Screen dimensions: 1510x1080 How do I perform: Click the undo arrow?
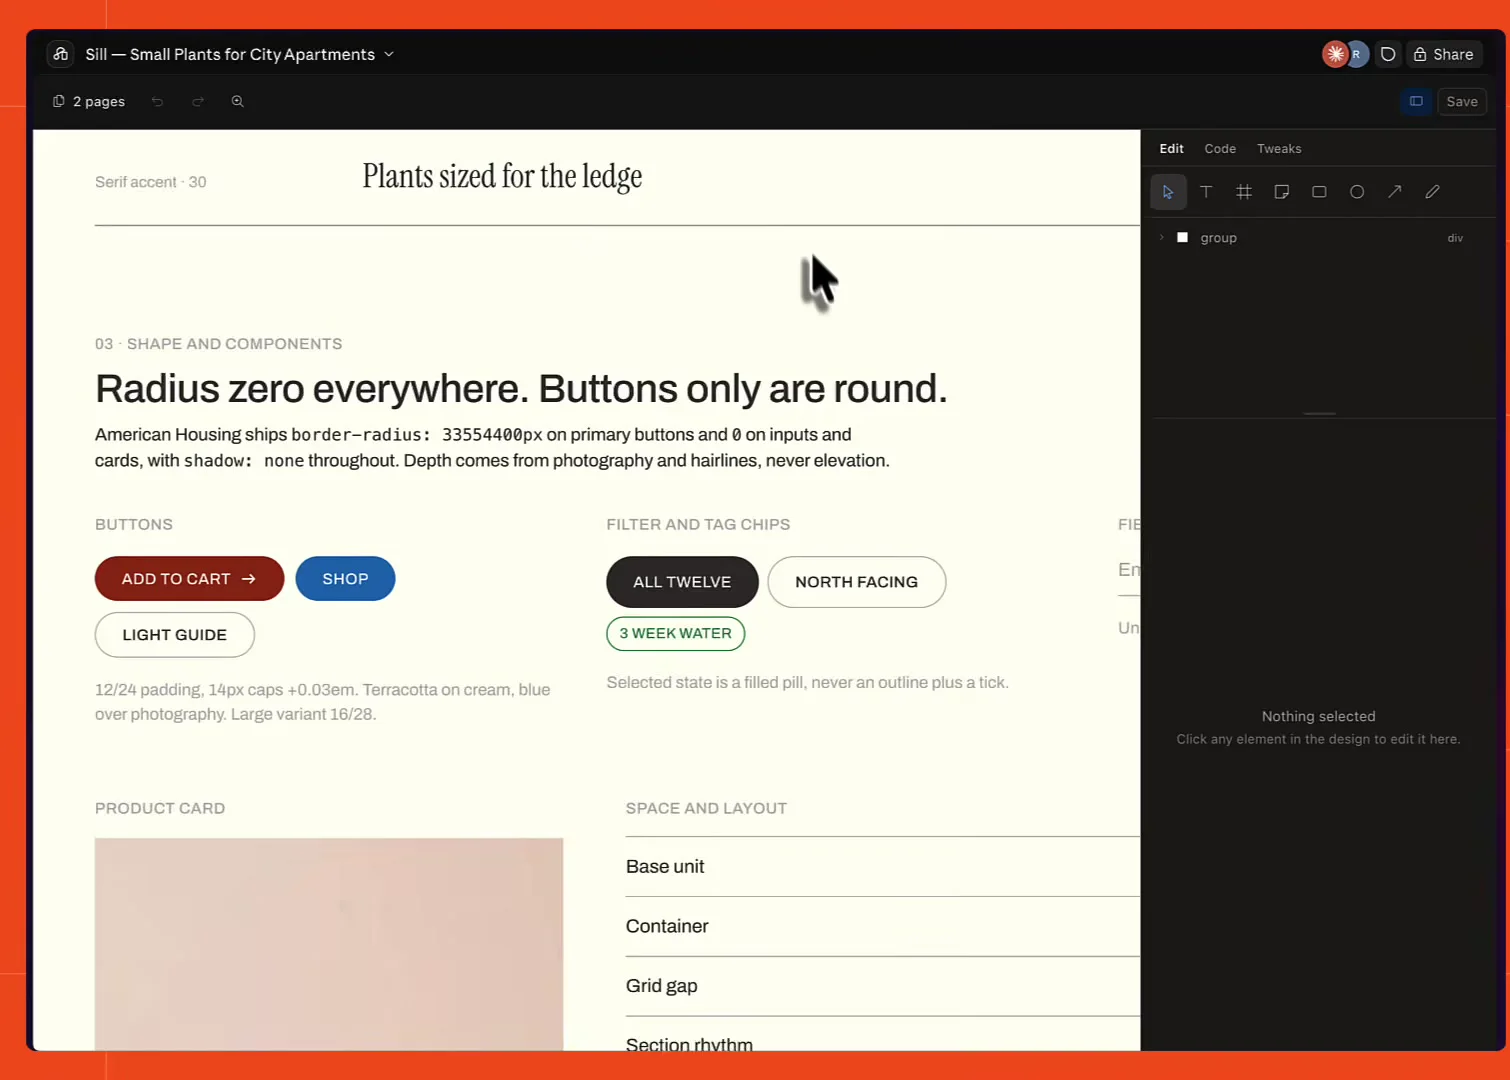tap(157, 101)
